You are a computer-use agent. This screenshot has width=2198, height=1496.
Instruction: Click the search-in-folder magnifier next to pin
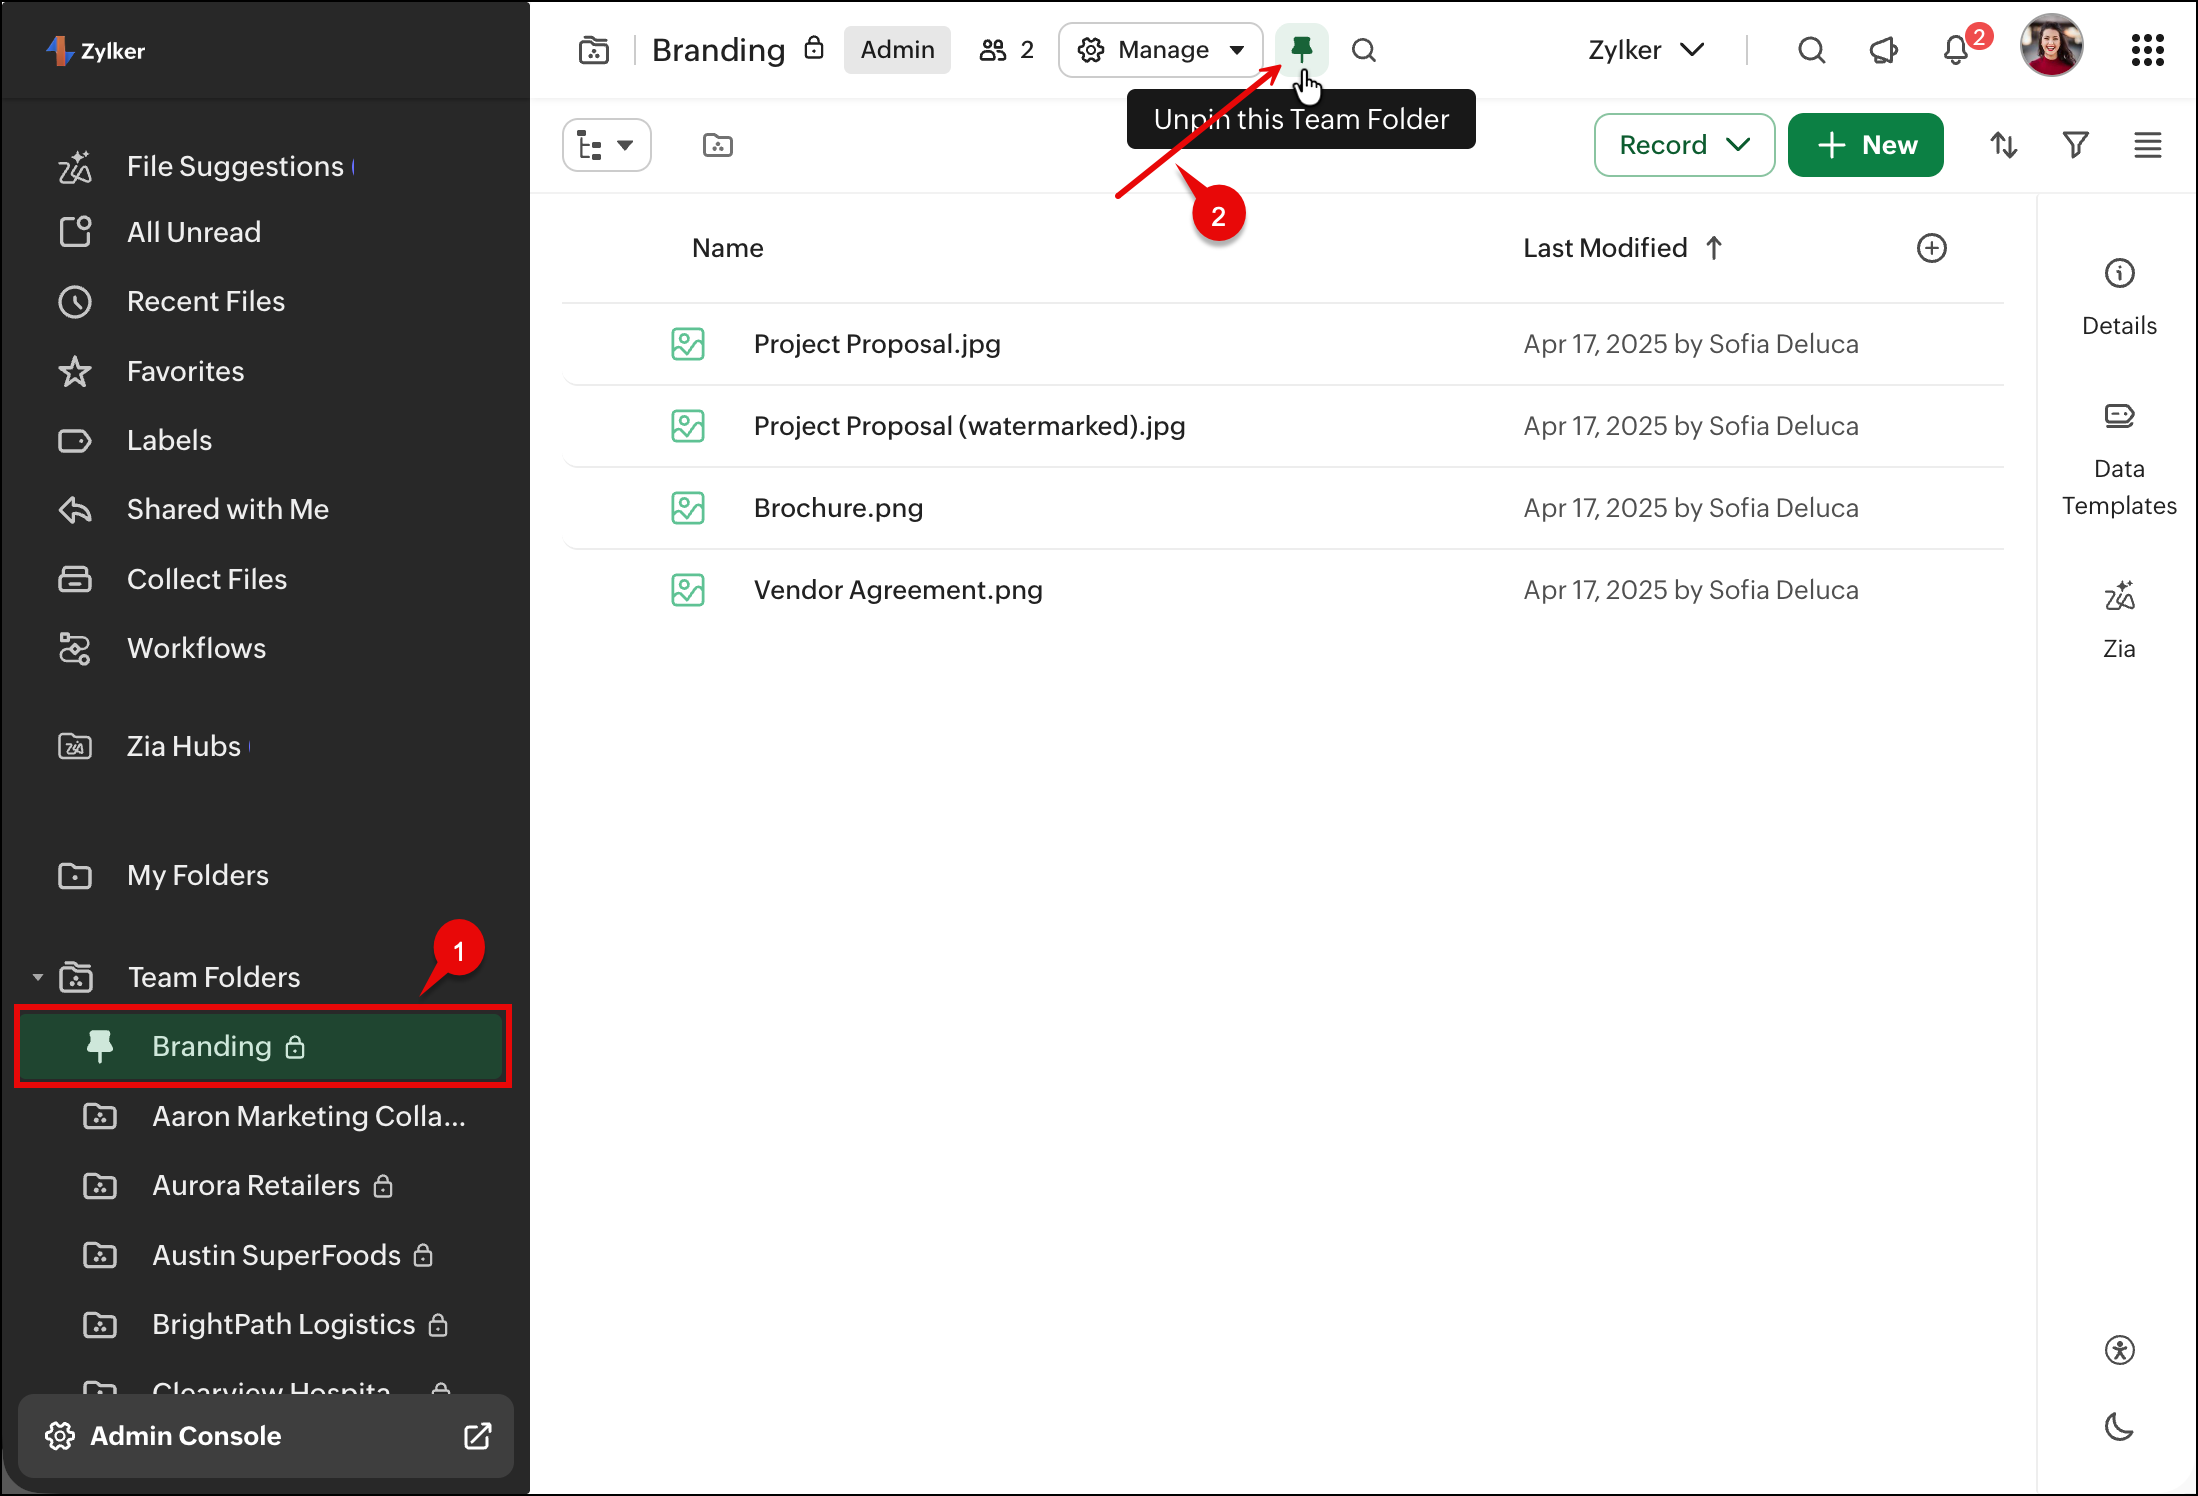[x=1363, y=50]
